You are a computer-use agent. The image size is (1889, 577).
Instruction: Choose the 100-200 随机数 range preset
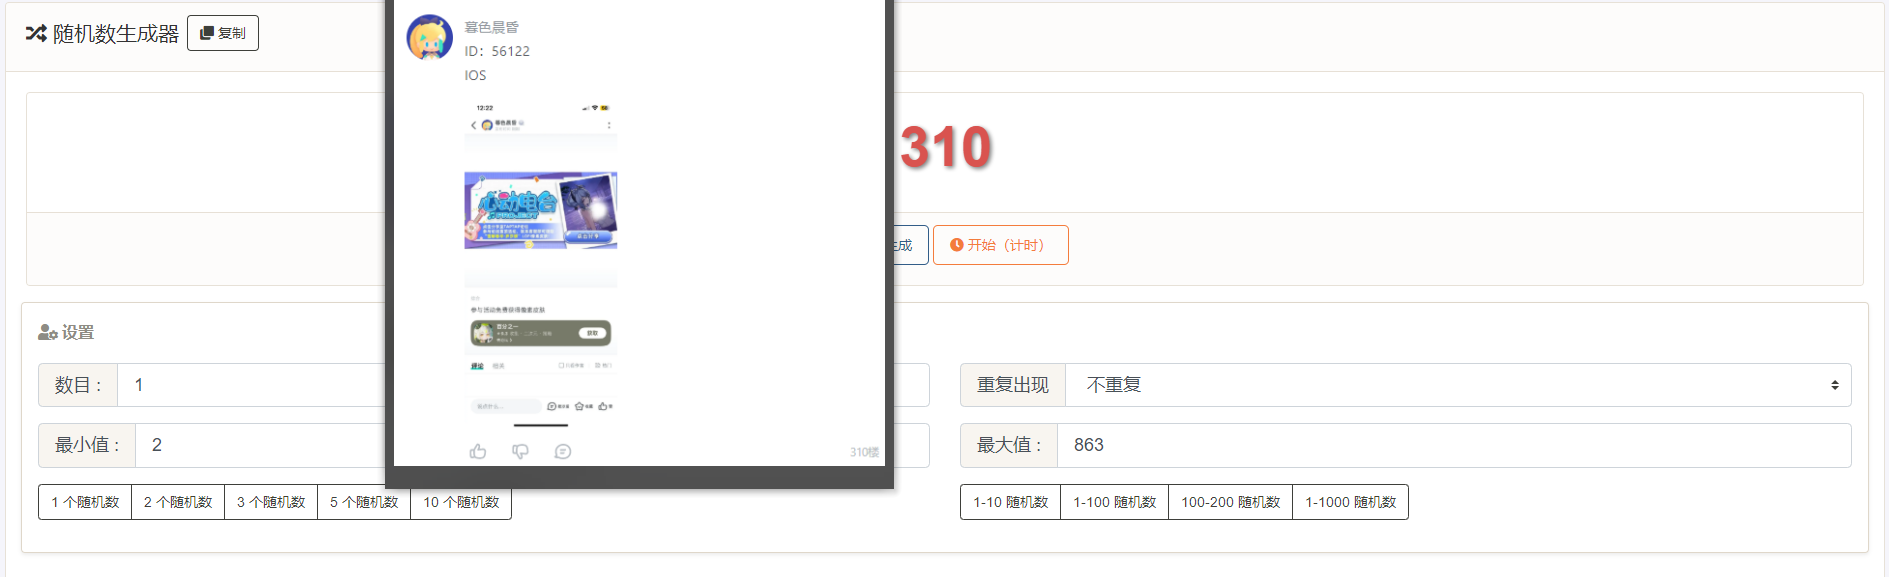click(x=1231, y=502)
